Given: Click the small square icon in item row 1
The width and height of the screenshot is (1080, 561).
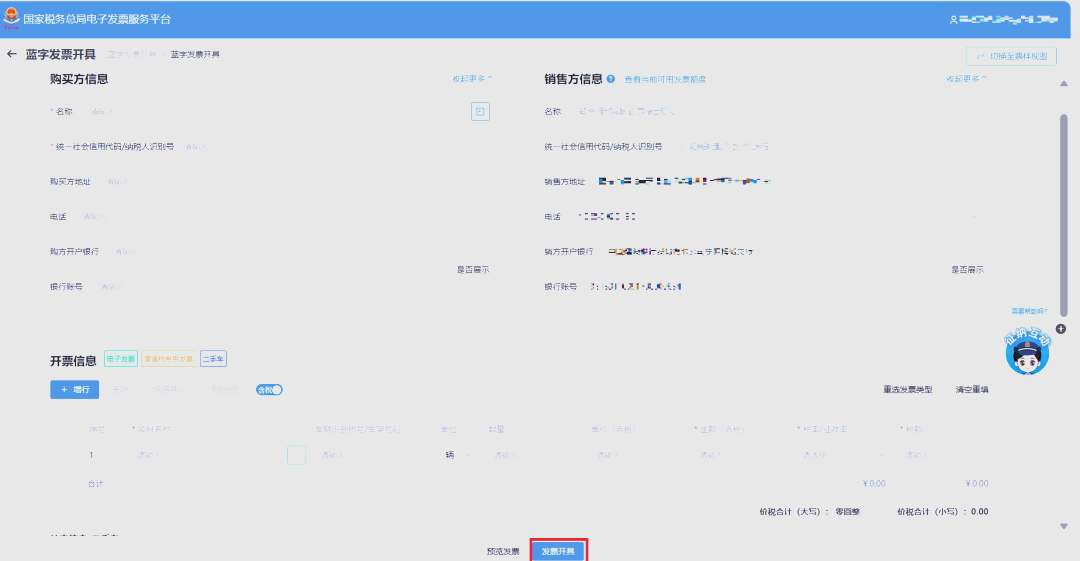Looking at the screenshot, I should click(x=296, y=455).
